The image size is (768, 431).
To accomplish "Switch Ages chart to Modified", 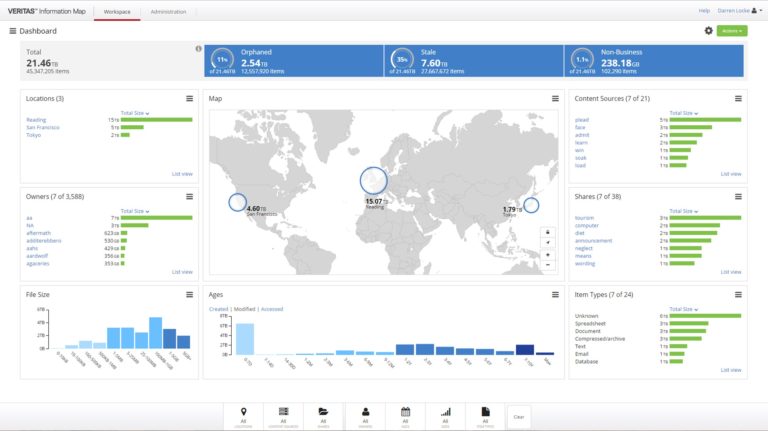I will [245, 309].
